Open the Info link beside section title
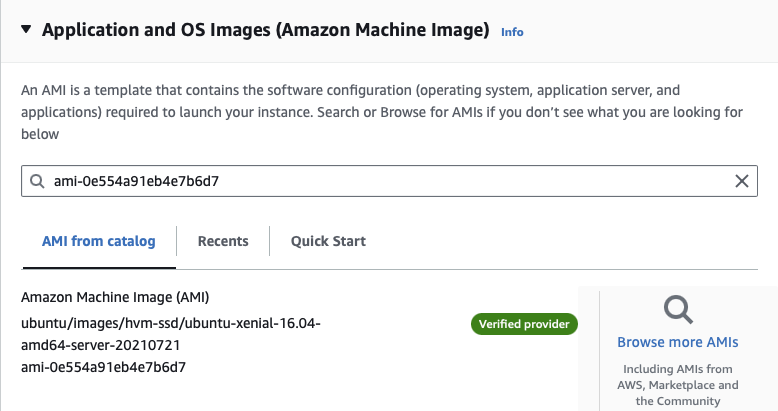This screenshot has height=411, width=778. coord(511,32)
